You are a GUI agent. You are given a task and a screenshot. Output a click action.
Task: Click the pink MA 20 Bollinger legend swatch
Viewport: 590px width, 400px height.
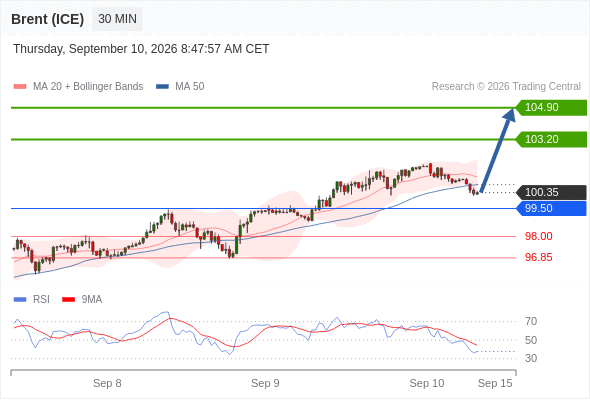pos(20,87)
